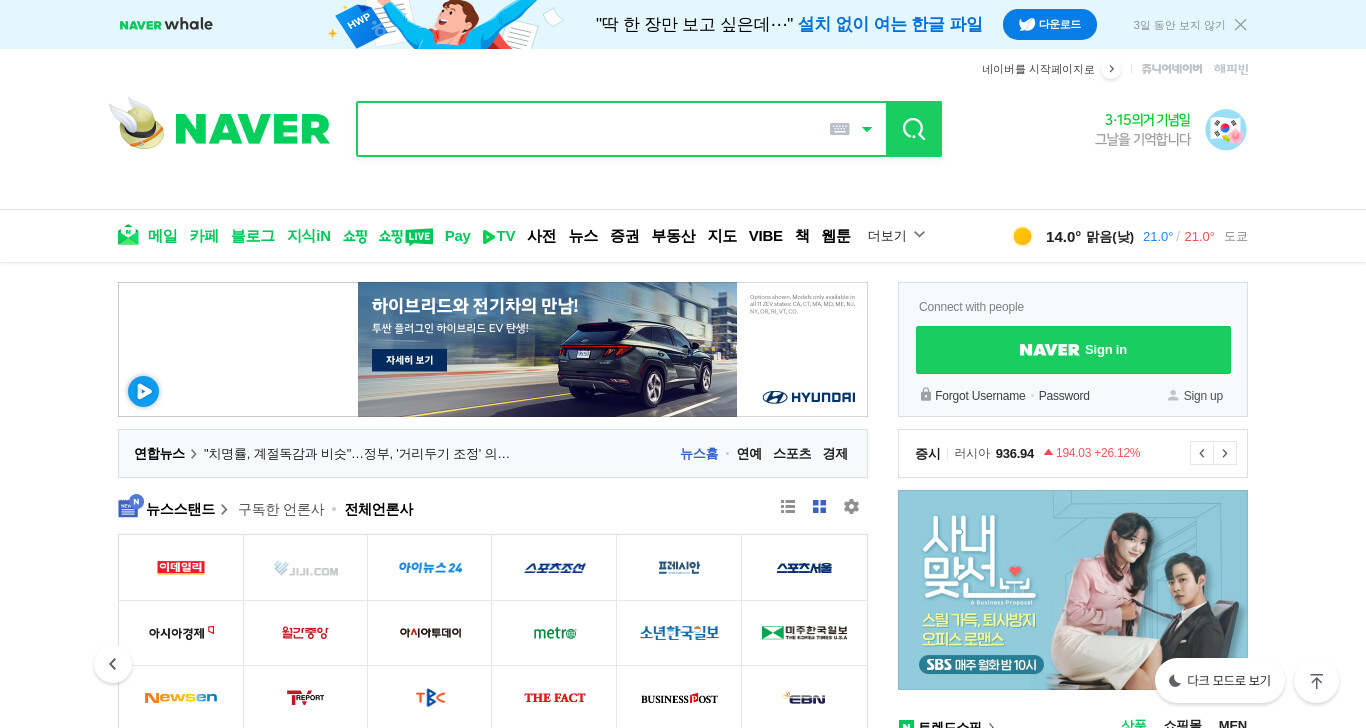Click the NAVER whale logo in banner
Screen dimensions: 1366x728
pos(166,24)
